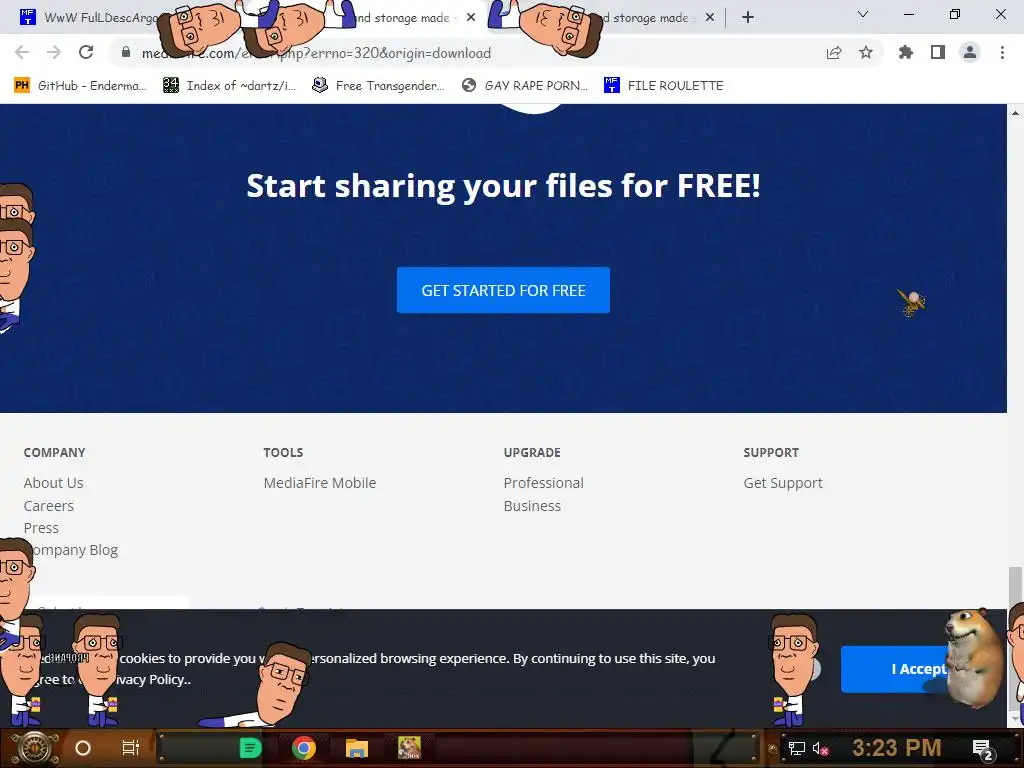The image size is (1024, 768).
Task: Open Index of ~dartz bookmark
Action: click(229, 86)
